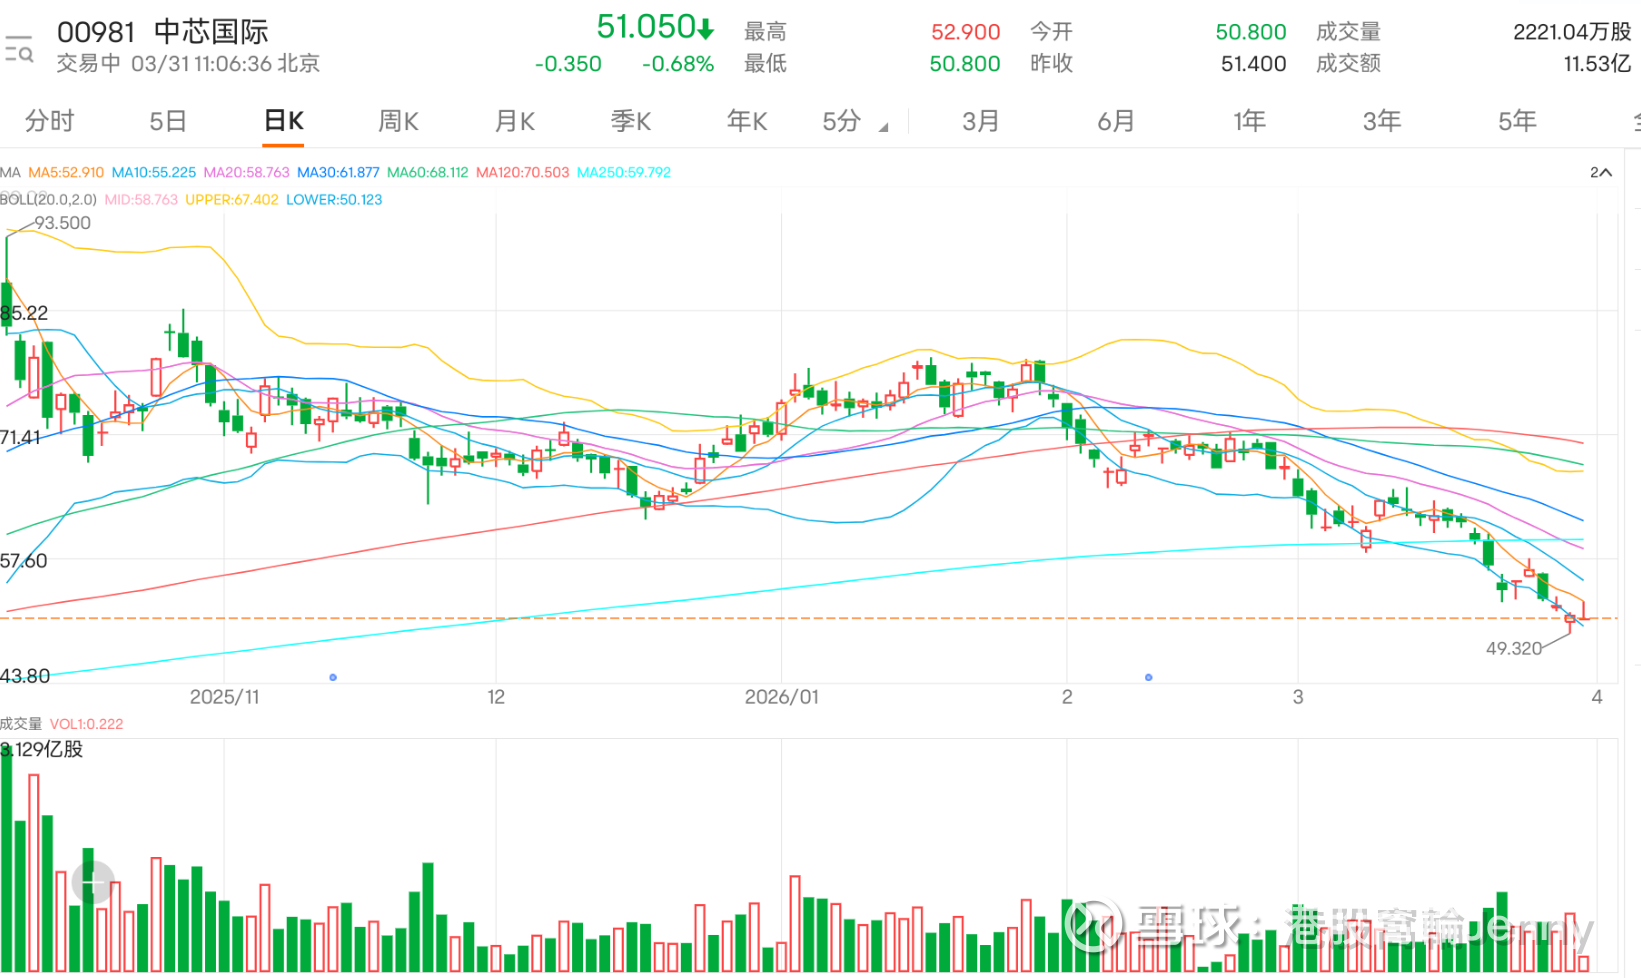Click the 57.60 price axis label
1641x978 pixels.
point(24,561)
